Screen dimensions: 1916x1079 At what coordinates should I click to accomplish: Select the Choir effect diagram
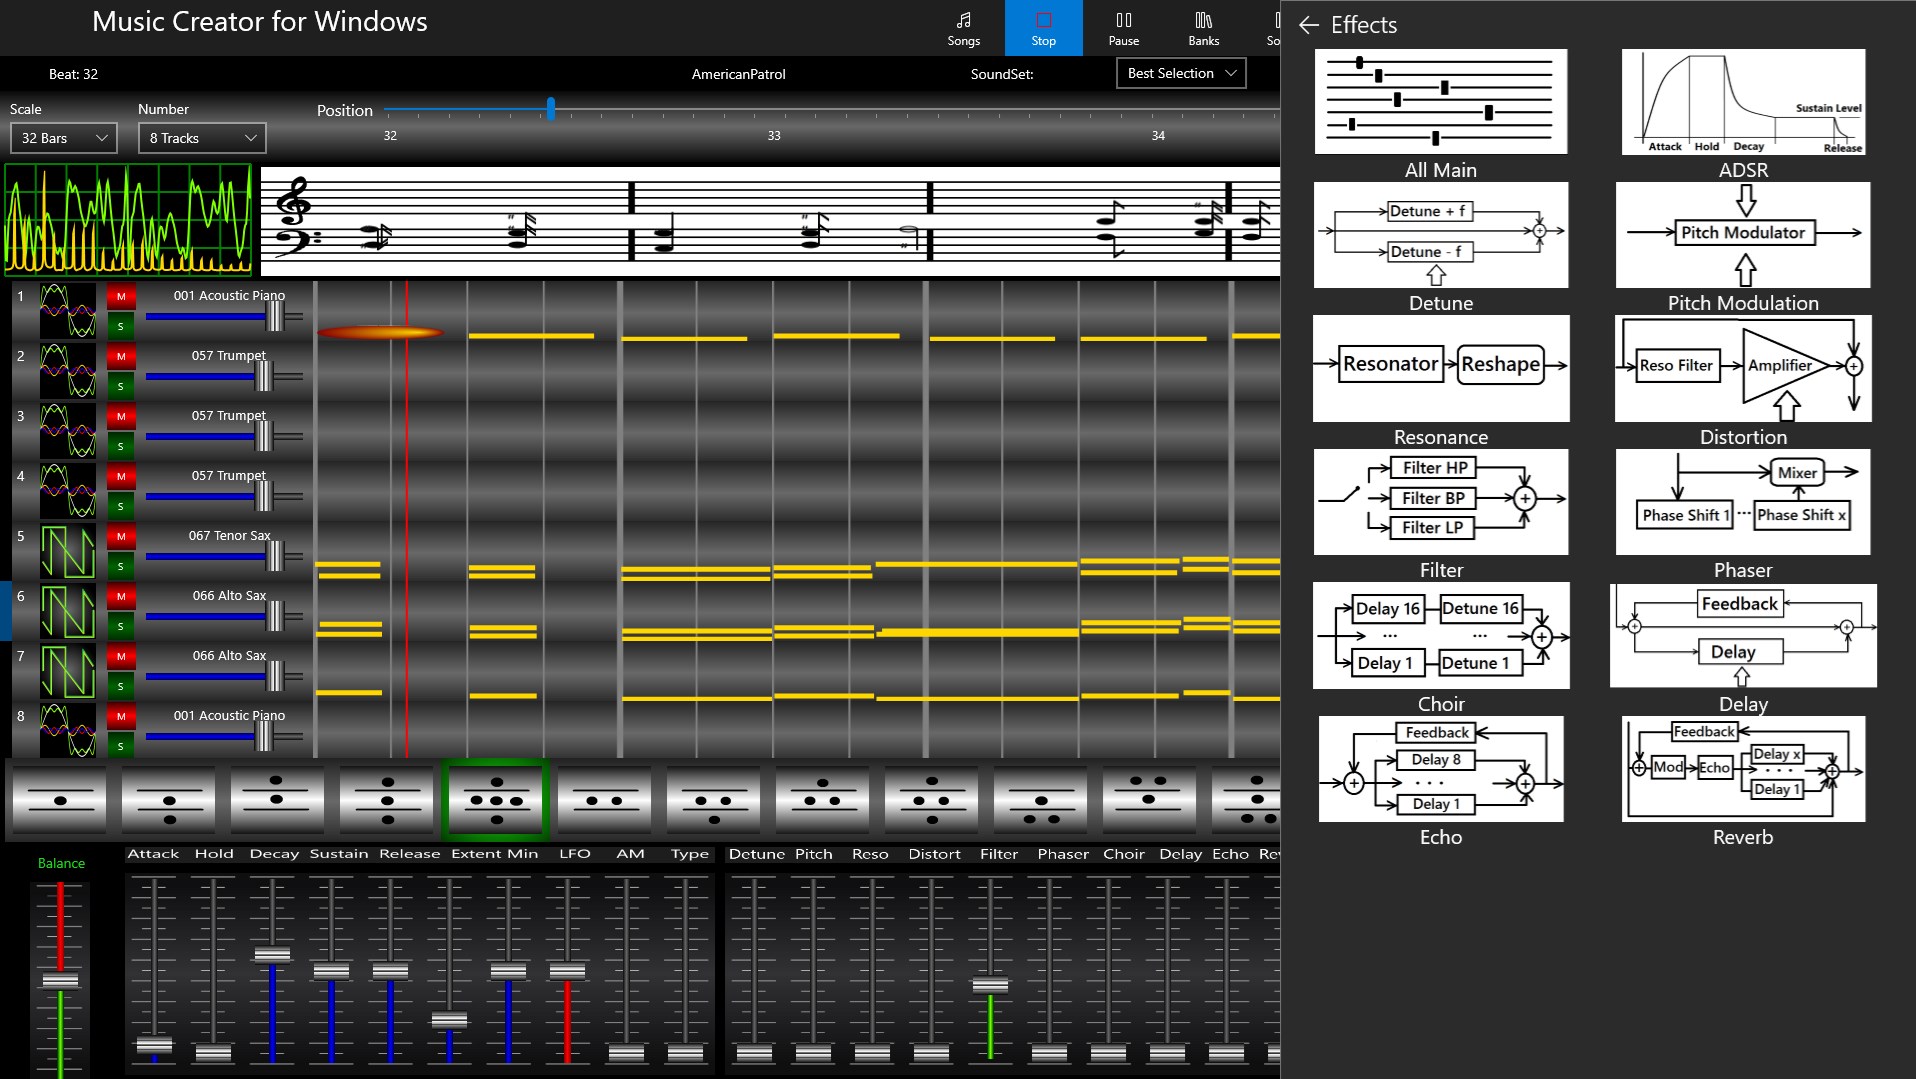[1440, 635]
